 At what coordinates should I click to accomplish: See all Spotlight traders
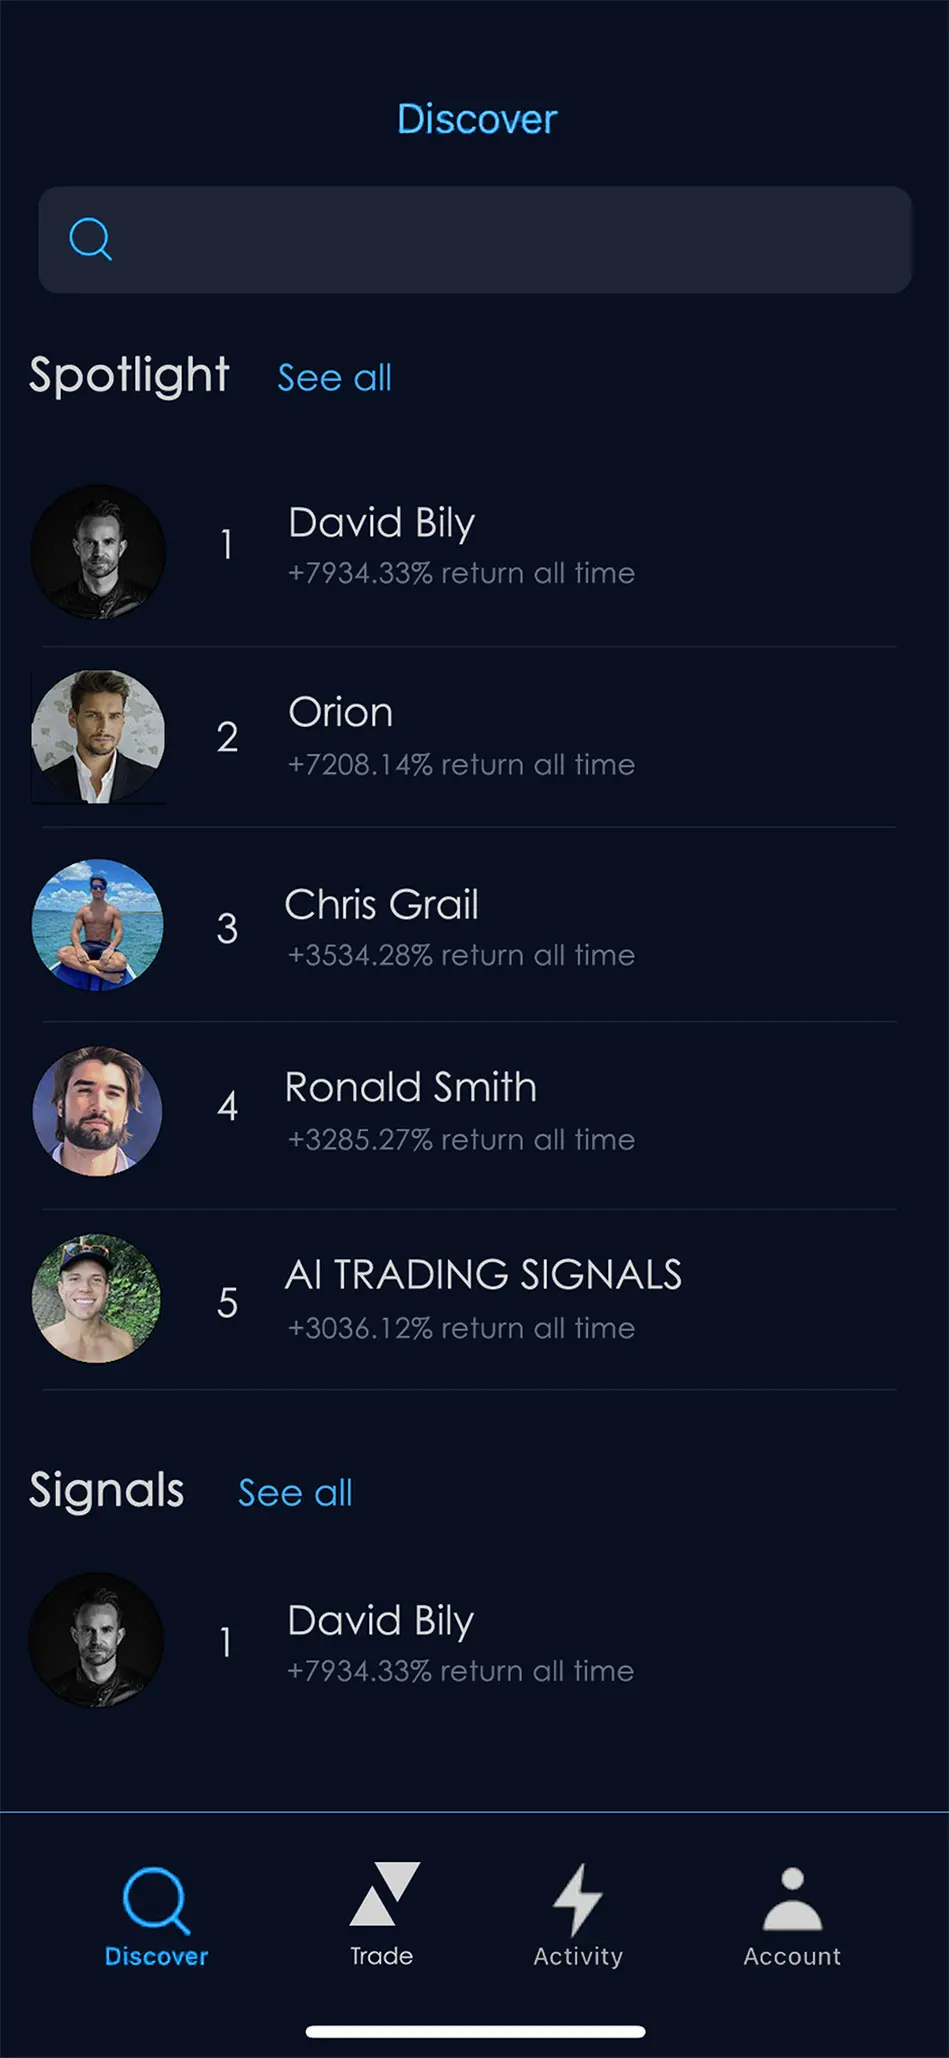[334, 378]
